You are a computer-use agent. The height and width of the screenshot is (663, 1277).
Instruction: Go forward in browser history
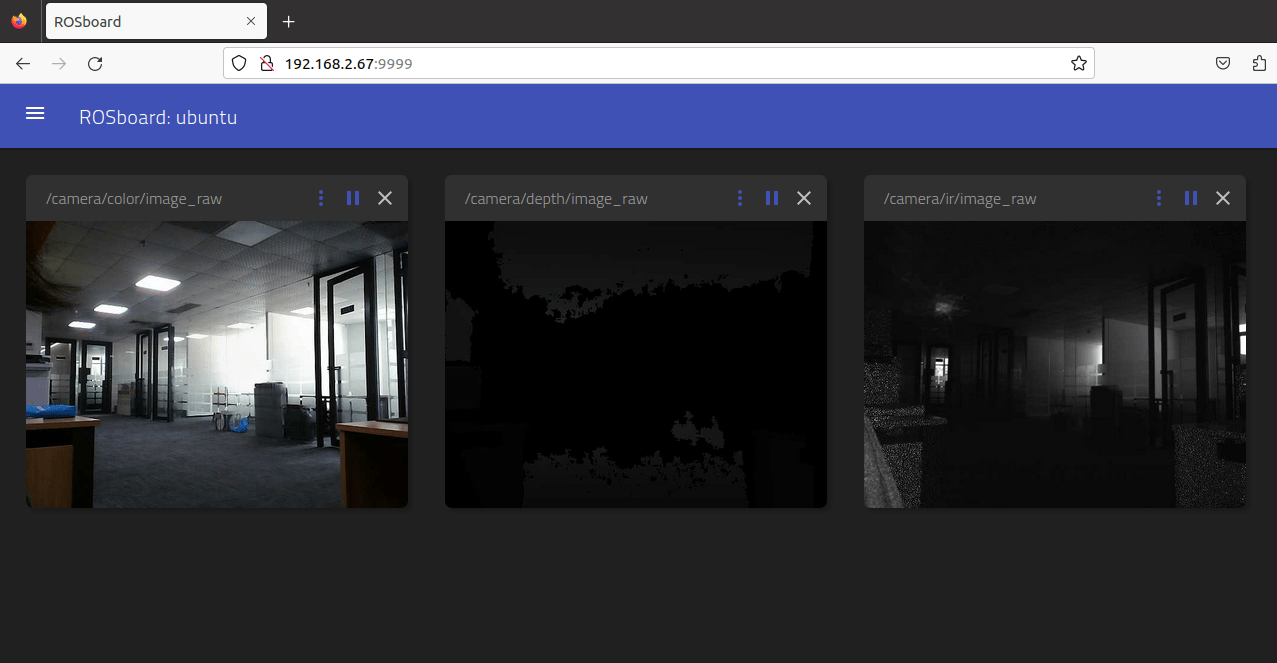[x=59, y=63]
